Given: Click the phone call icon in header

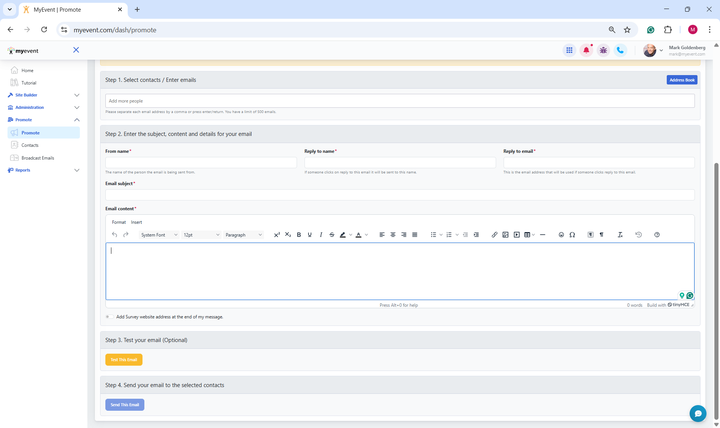Looking at the screenshot, I should click(x=620, y=50).
